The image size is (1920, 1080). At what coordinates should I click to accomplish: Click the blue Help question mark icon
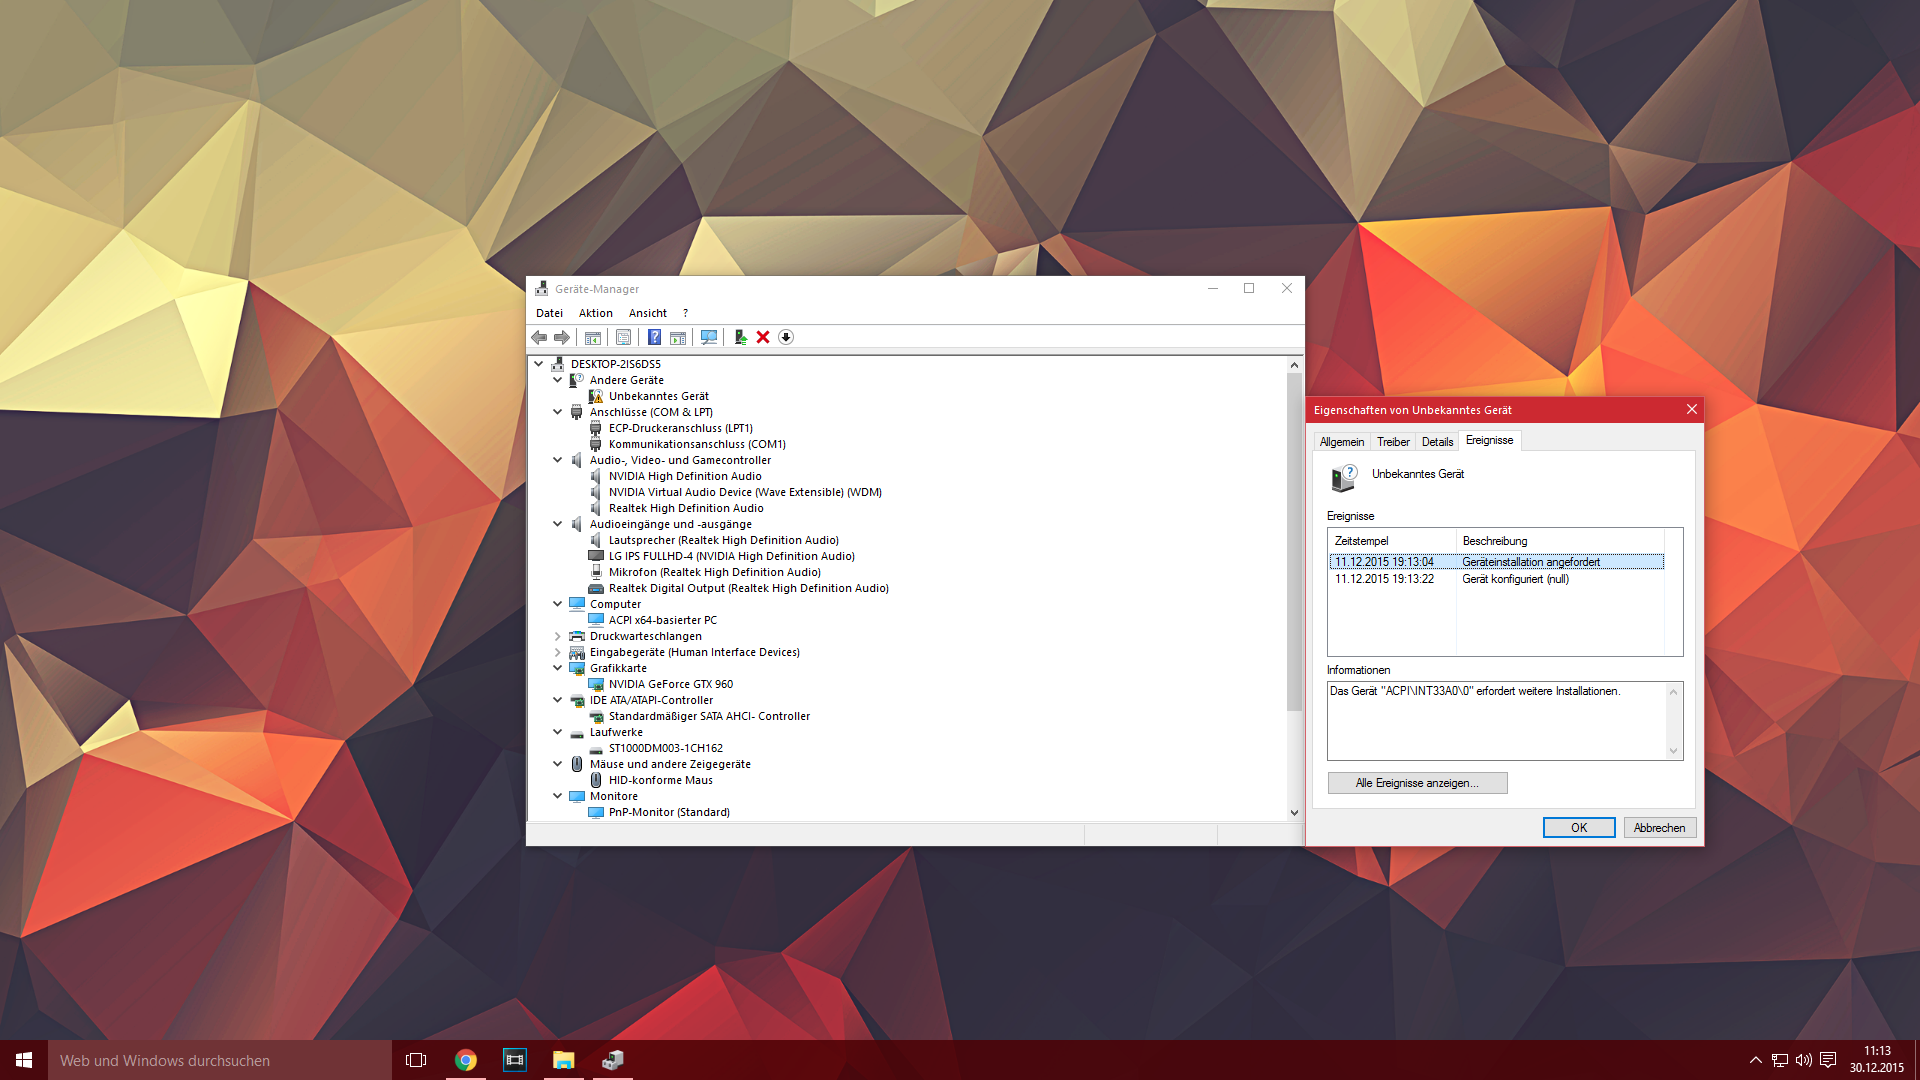(x=654, y=337)
